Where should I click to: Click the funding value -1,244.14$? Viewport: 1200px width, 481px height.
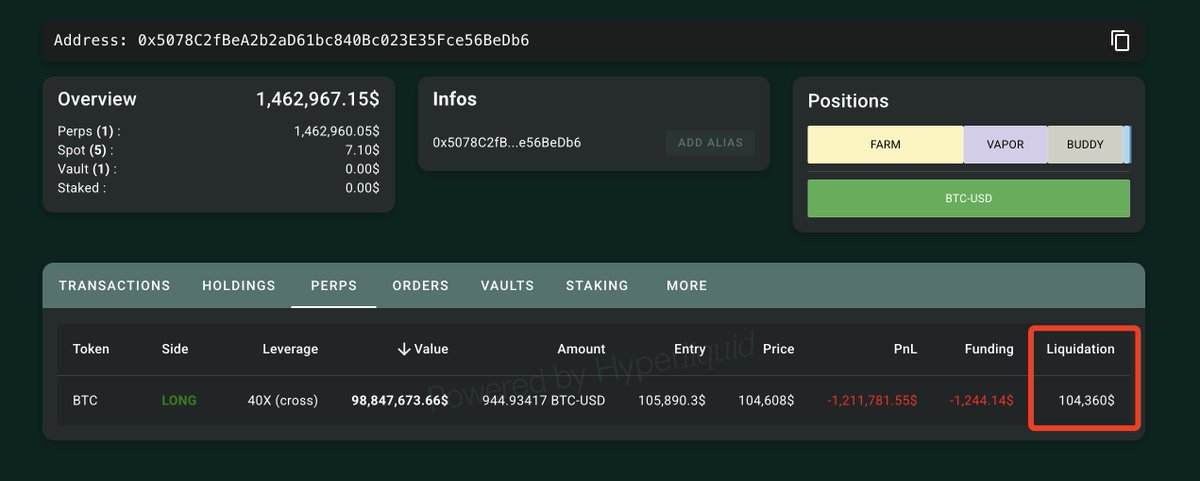[x=981, y=400]
